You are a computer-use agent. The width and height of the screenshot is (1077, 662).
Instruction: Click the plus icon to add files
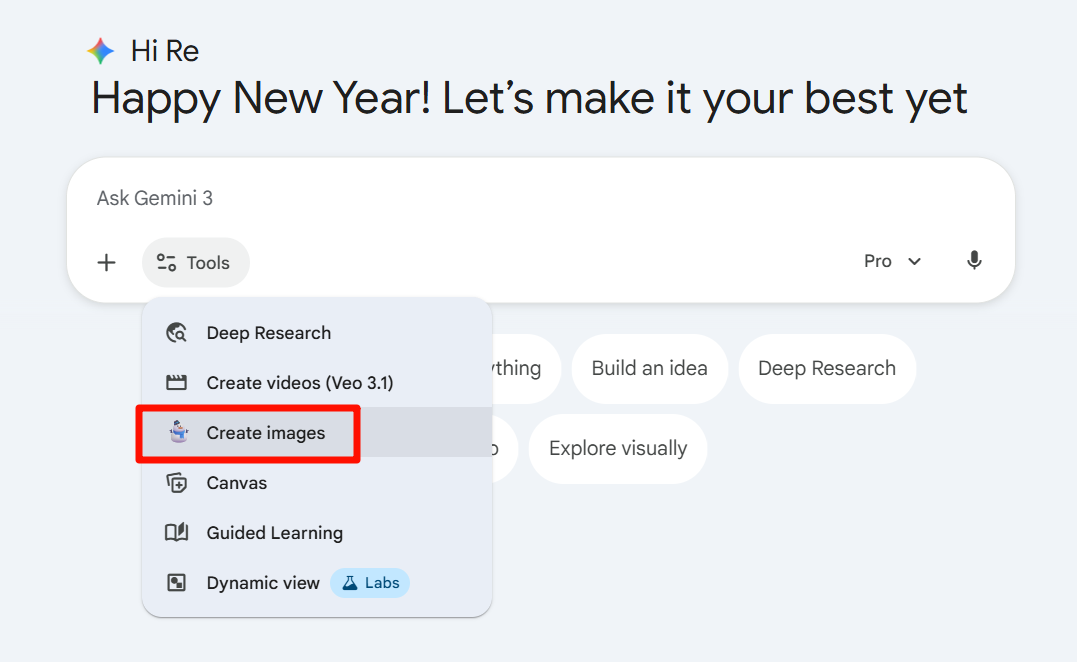pyautogui.click(x=107, y=262)
